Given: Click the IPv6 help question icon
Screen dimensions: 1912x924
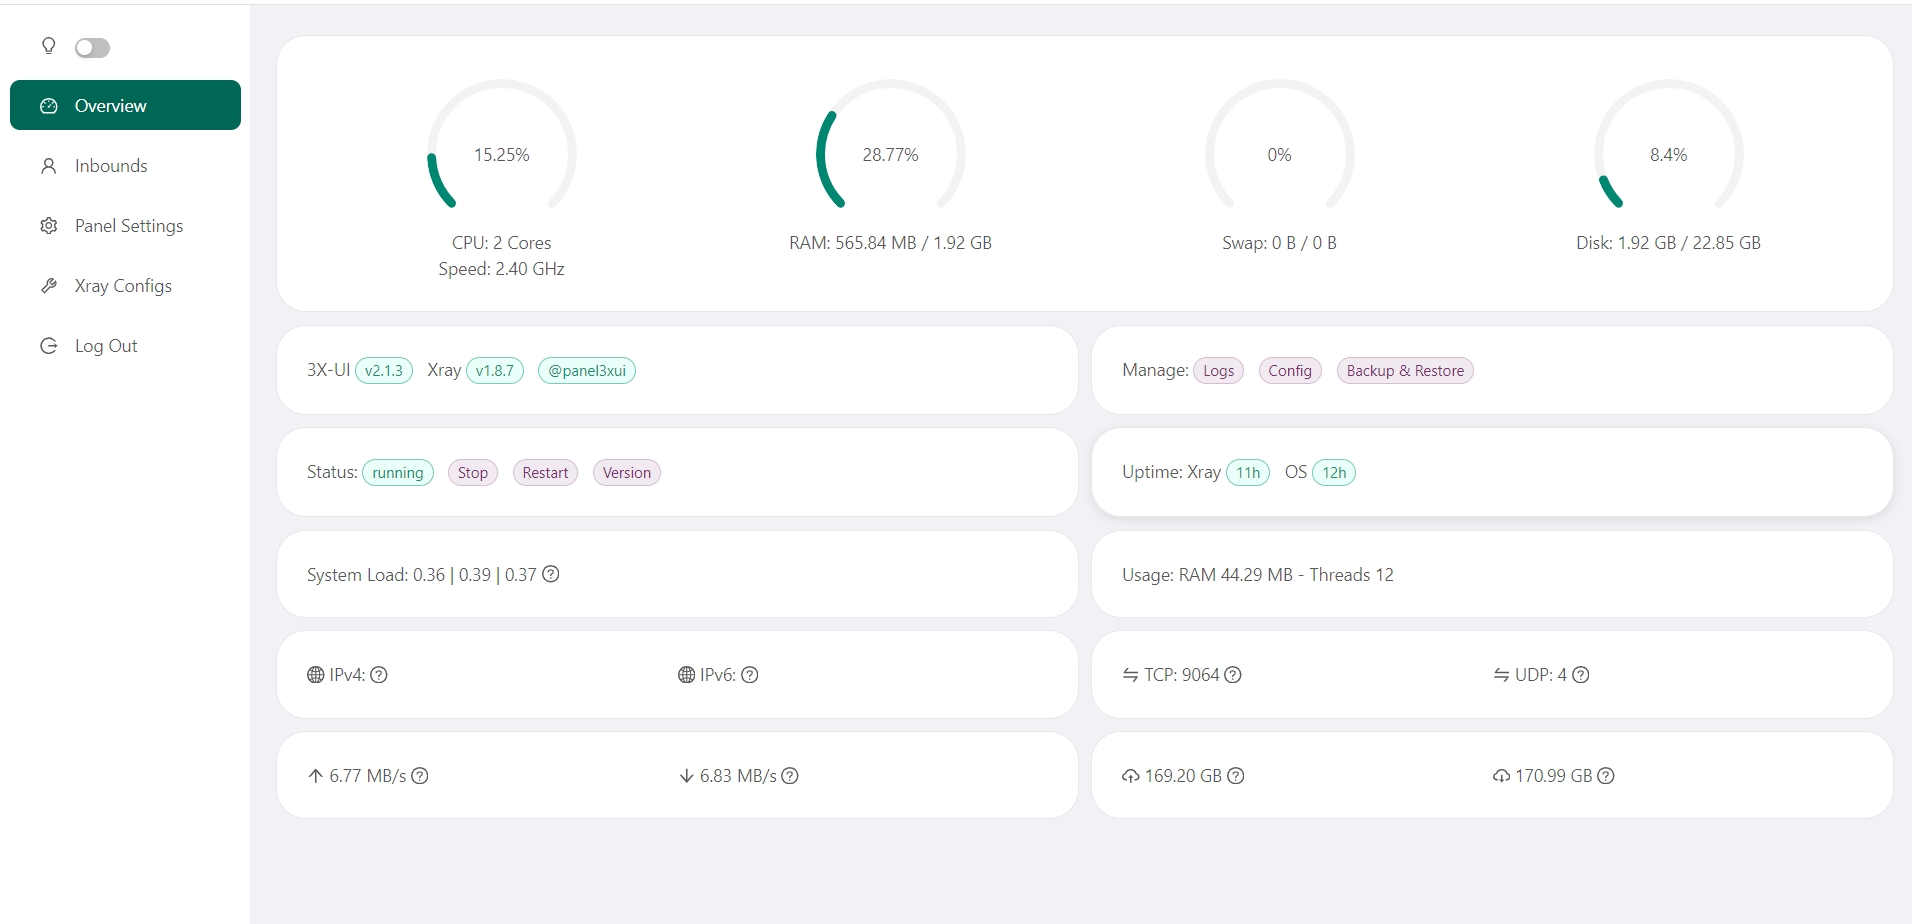Looking at the screenshot, I should pyautogui.click(x=750, y=675).
